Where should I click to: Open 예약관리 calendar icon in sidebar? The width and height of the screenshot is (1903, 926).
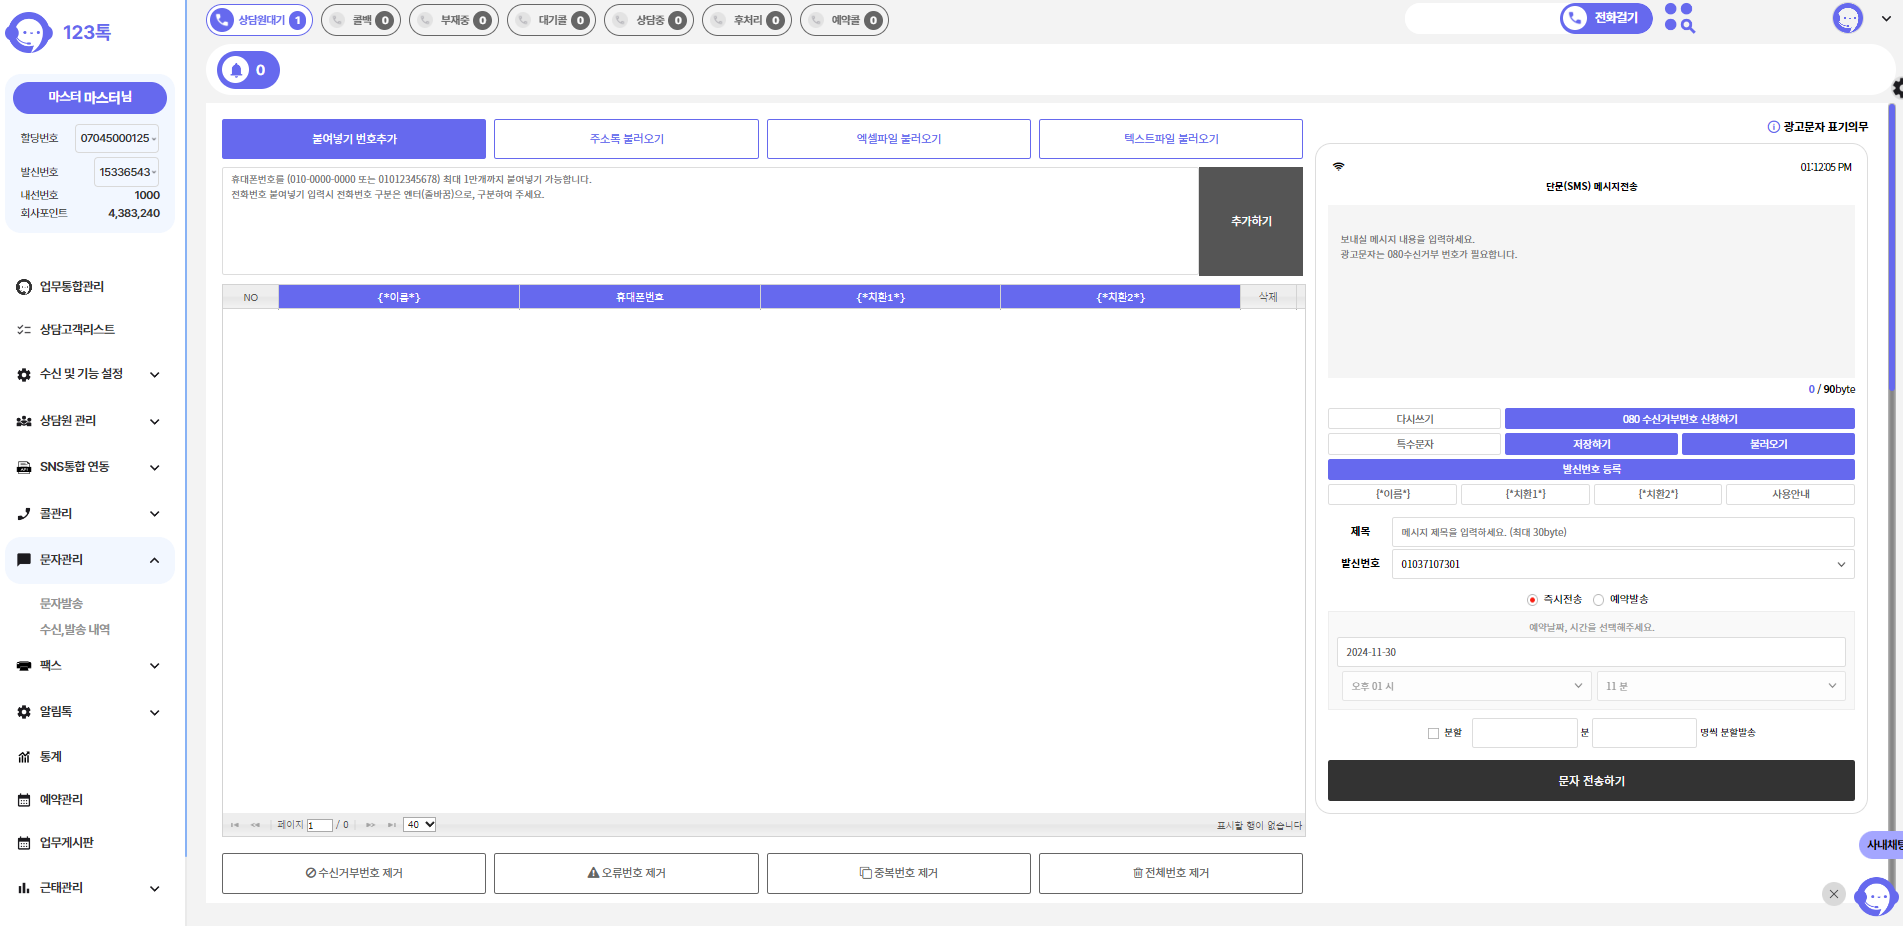tap(24, 800)
